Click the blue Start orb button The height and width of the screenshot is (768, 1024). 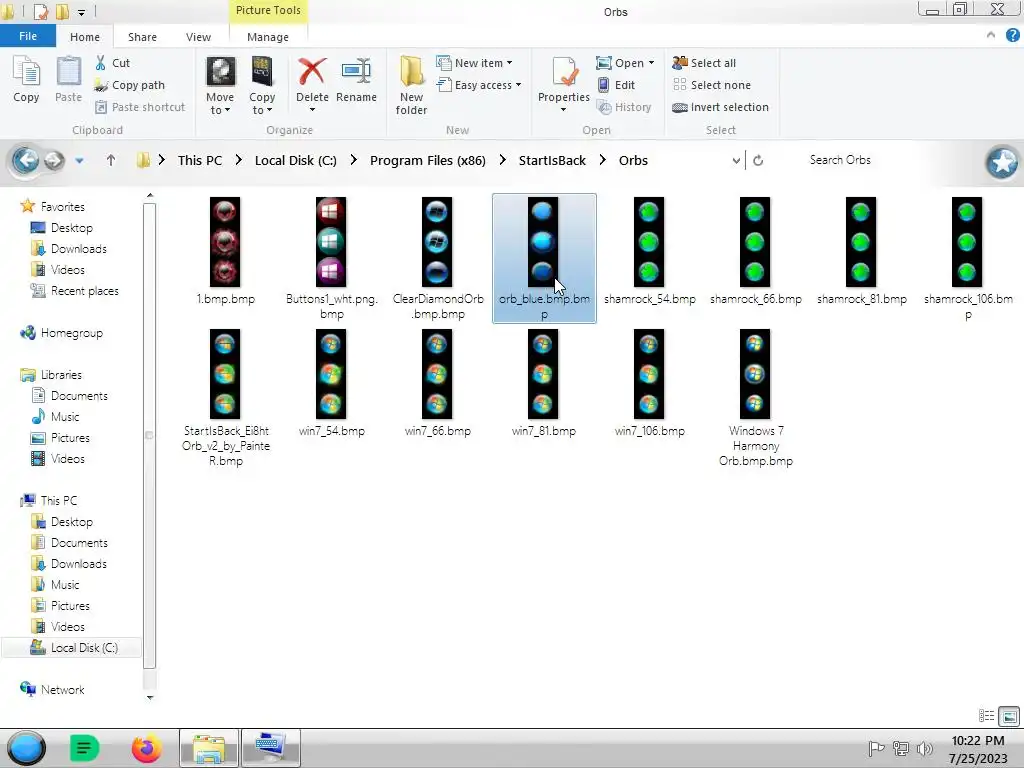pyautogui.click(x=26, y=748)
